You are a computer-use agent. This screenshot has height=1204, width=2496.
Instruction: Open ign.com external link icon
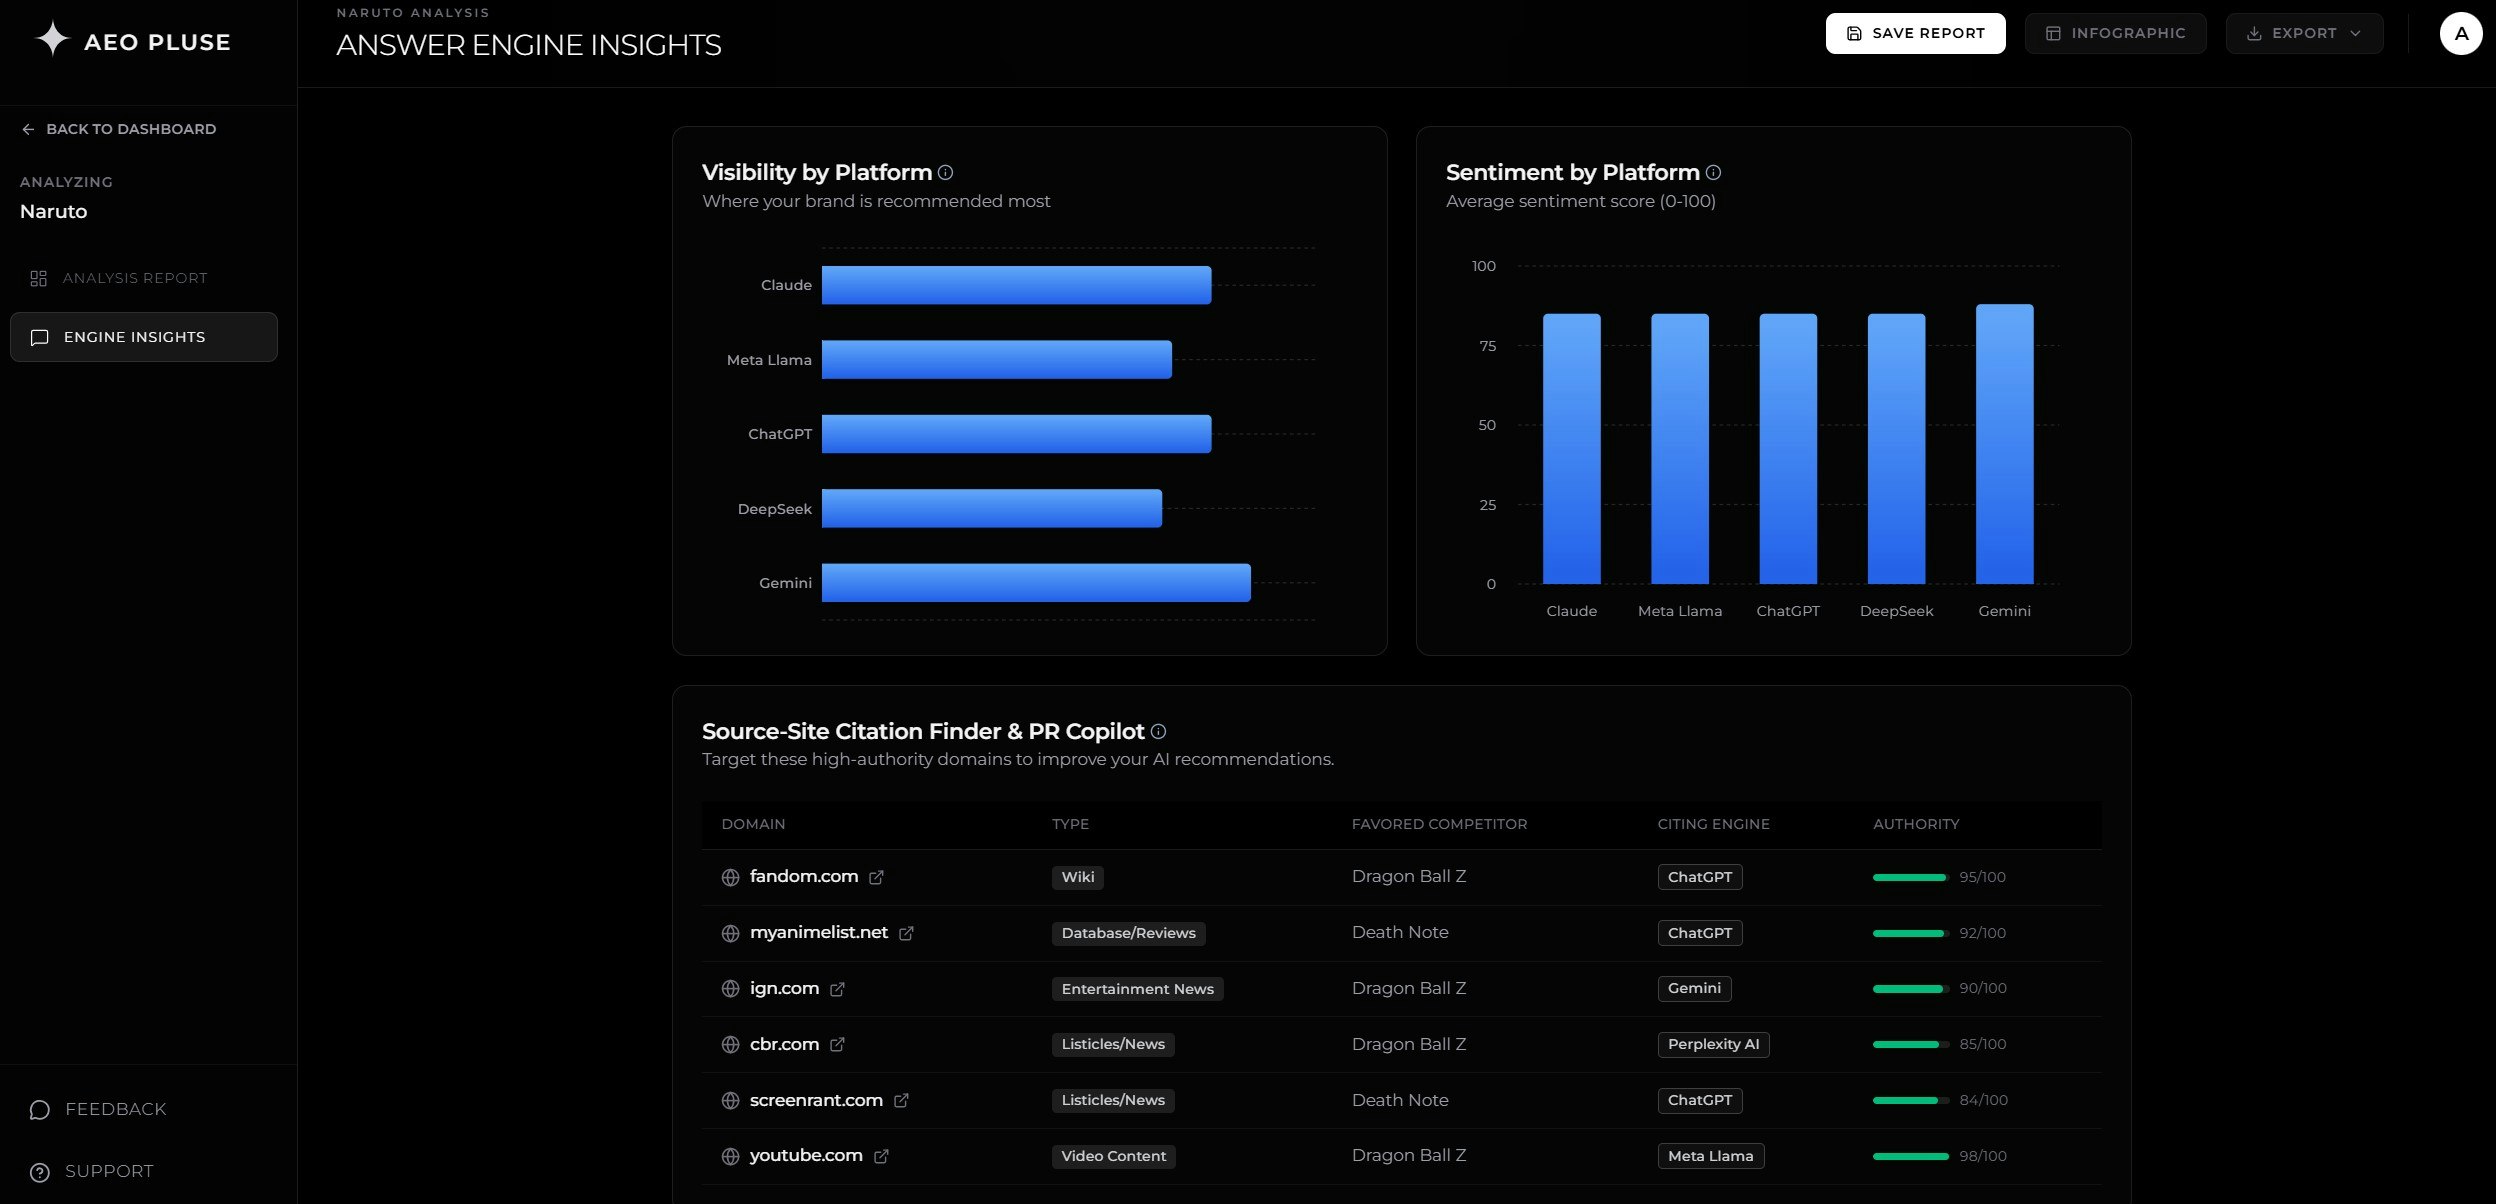(837, 989)
